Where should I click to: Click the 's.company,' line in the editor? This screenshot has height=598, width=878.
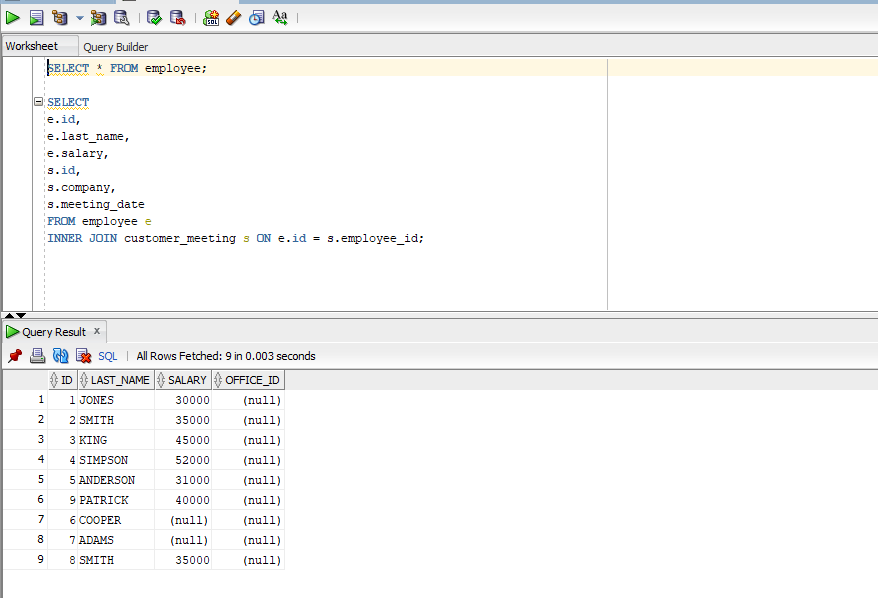81,188
